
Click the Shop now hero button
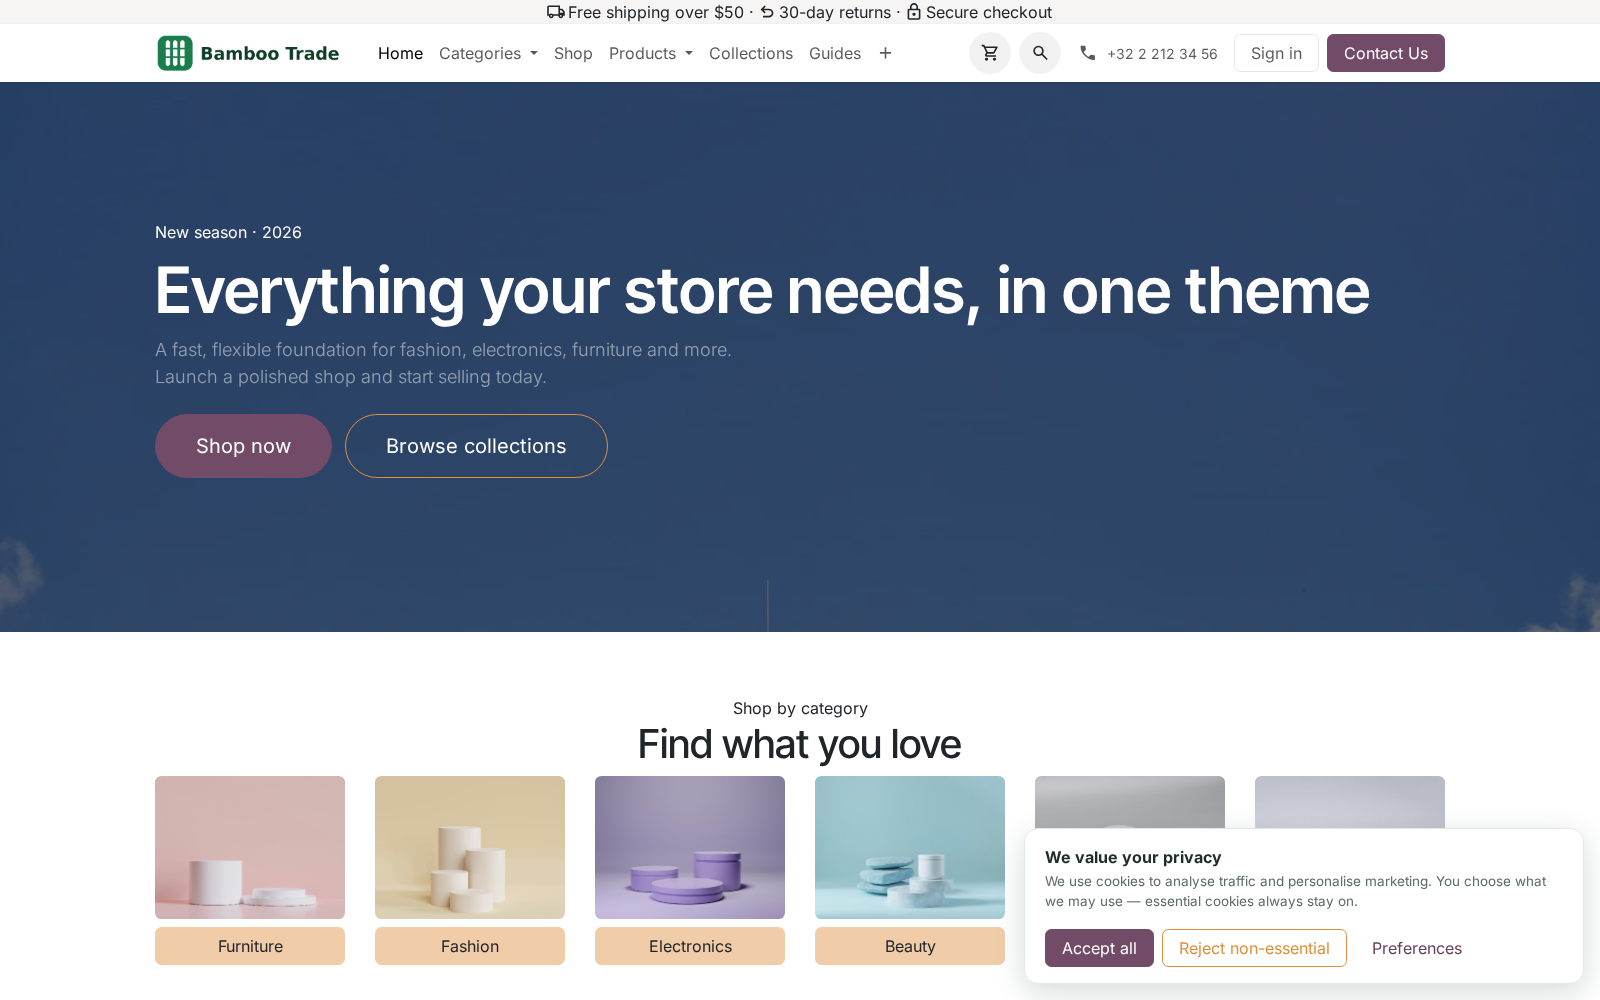point(243,446)
